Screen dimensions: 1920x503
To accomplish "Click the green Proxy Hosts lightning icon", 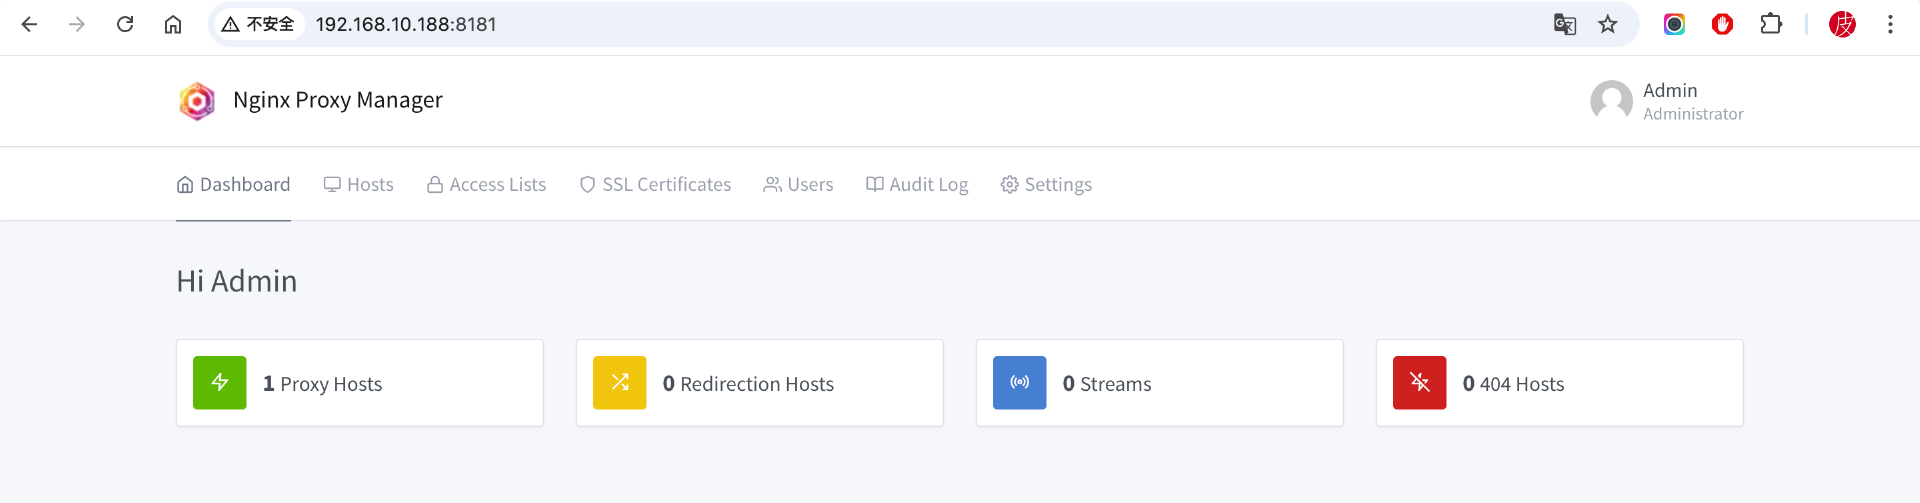I will (220, 383).
